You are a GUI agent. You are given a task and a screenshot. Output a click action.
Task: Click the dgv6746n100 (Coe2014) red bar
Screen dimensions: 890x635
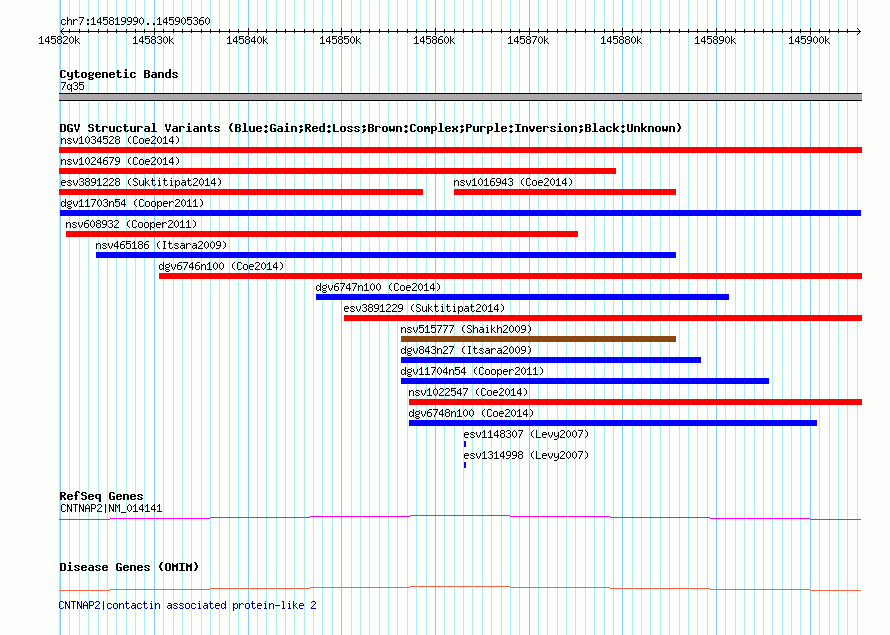coord(510,276)
